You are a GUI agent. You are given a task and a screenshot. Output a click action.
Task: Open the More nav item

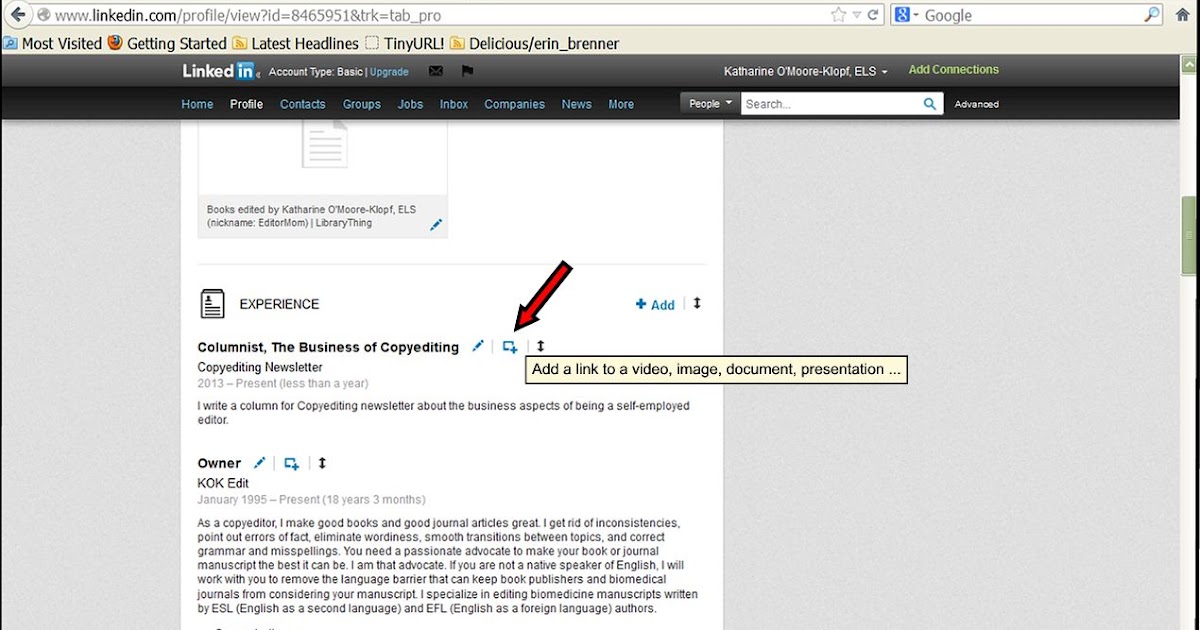coord(621,104)
